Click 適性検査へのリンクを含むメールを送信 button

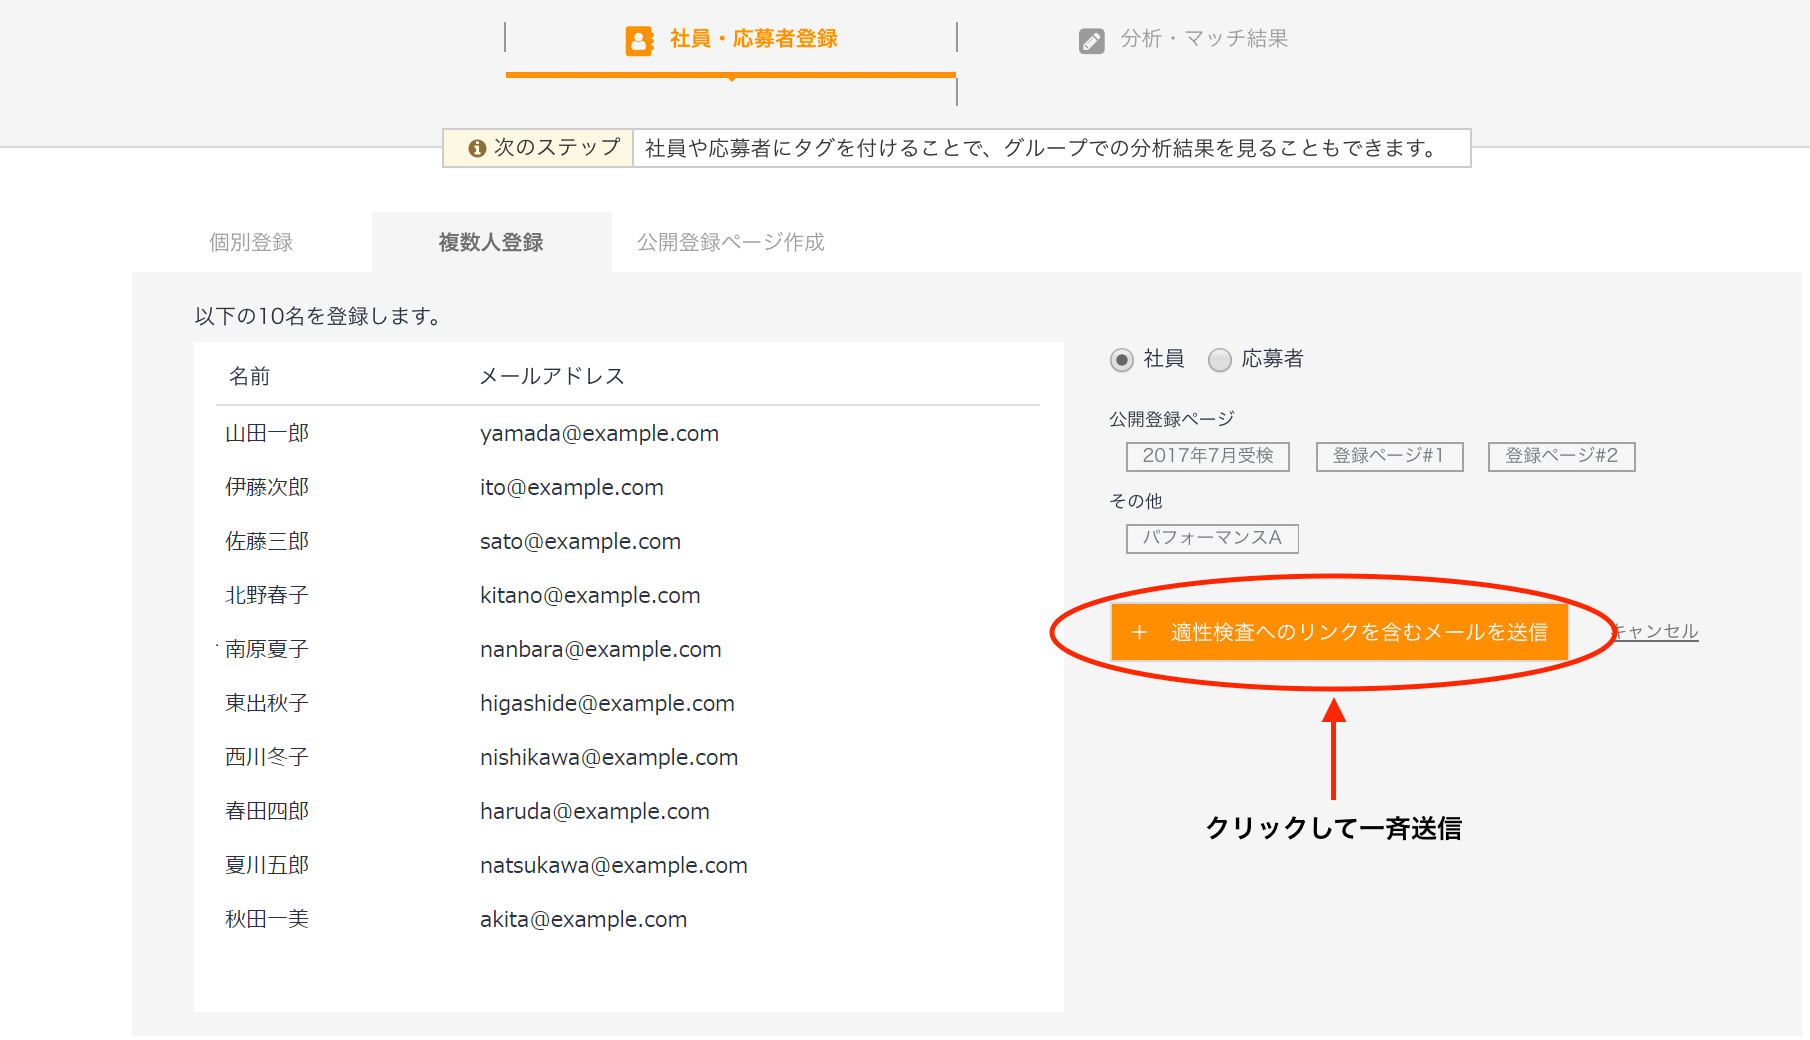click(1340, 632)
